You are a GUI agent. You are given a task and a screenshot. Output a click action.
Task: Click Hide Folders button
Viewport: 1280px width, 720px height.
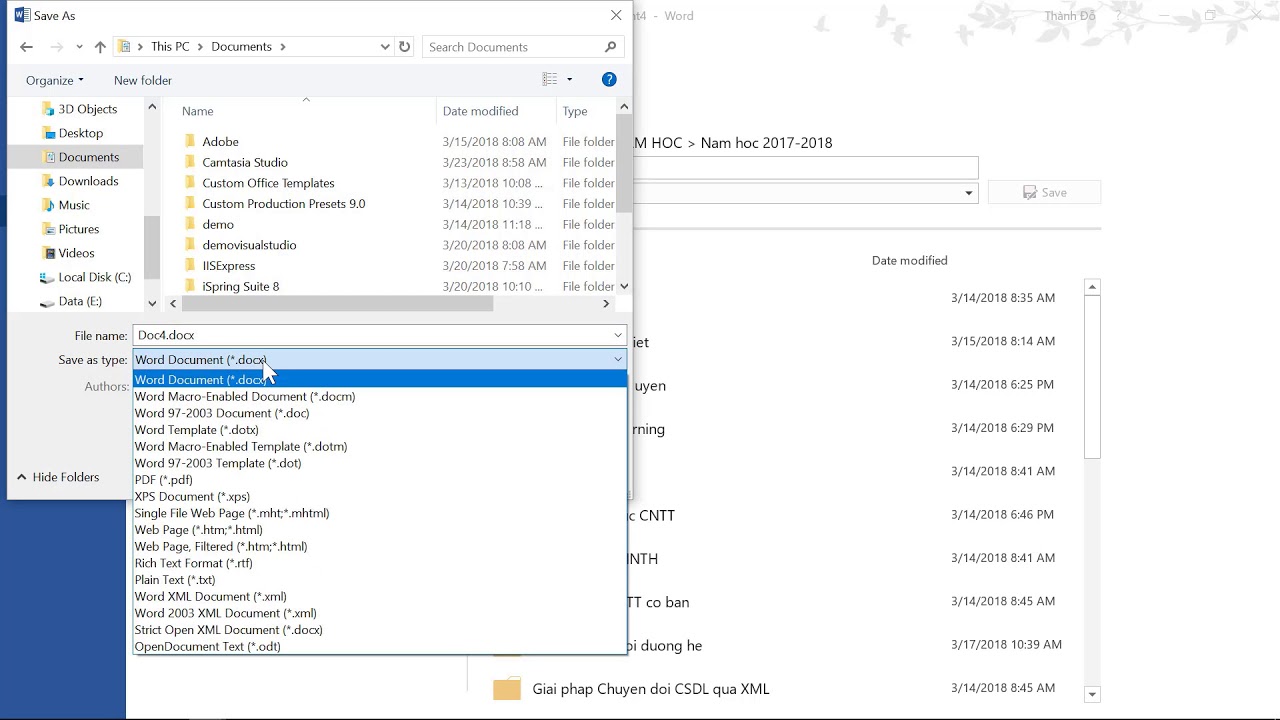(x=58, y=478)
